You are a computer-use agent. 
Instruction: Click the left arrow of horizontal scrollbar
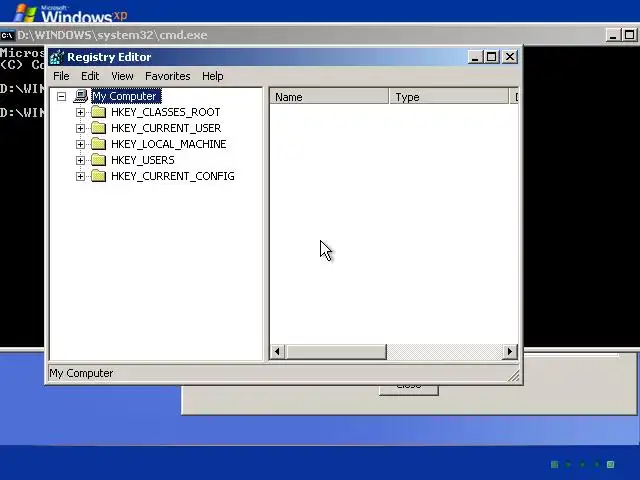tap(278, 352)
